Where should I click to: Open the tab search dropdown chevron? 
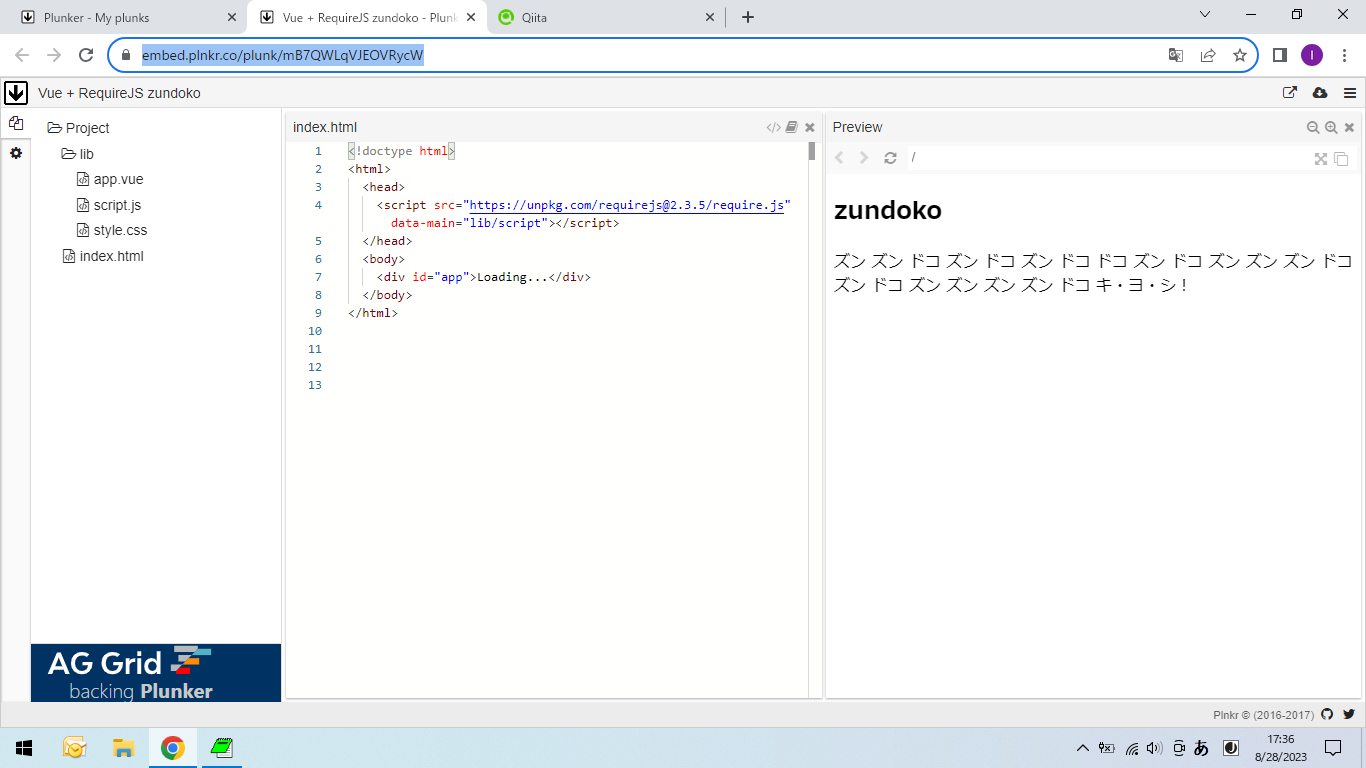pyautogui.click(x=1204, y=14)
